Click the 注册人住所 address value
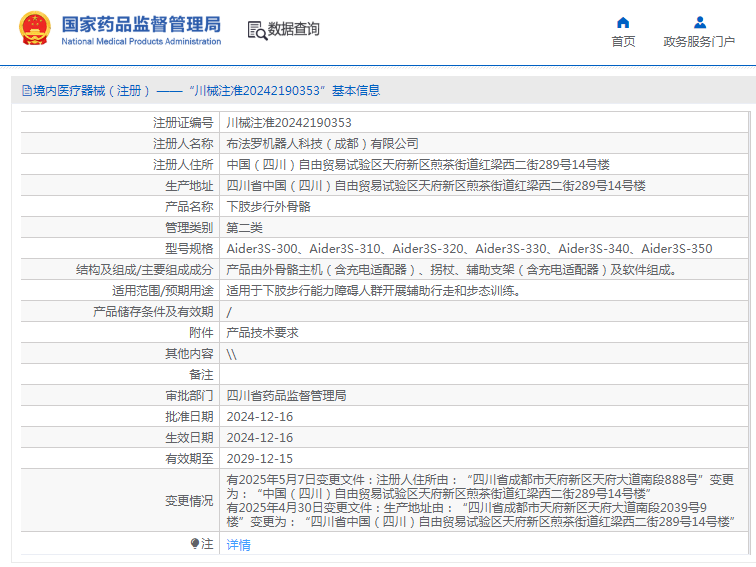The width and height of the screenshot is (756, 567). [x=418, y=165]
